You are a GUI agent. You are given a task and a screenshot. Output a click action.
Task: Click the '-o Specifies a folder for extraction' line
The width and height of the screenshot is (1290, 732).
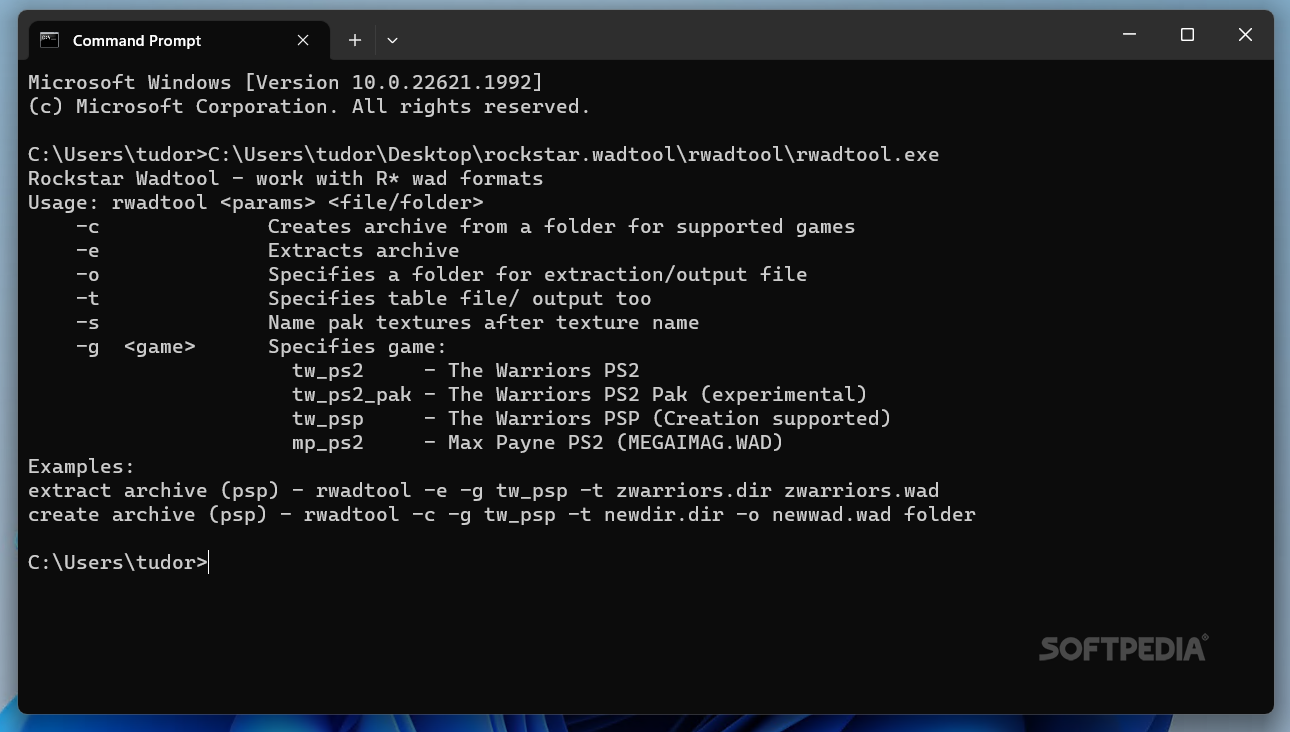[x=441, y=274]
